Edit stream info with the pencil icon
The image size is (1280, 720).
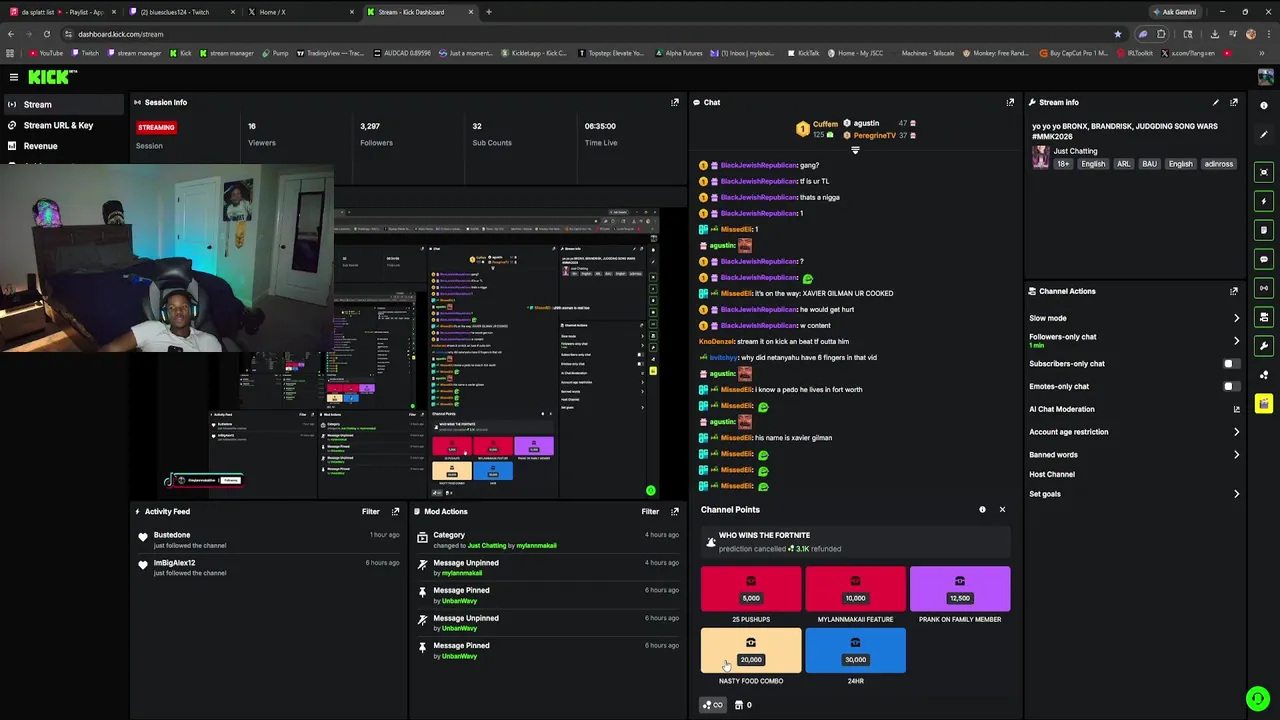coord(1216,102)
